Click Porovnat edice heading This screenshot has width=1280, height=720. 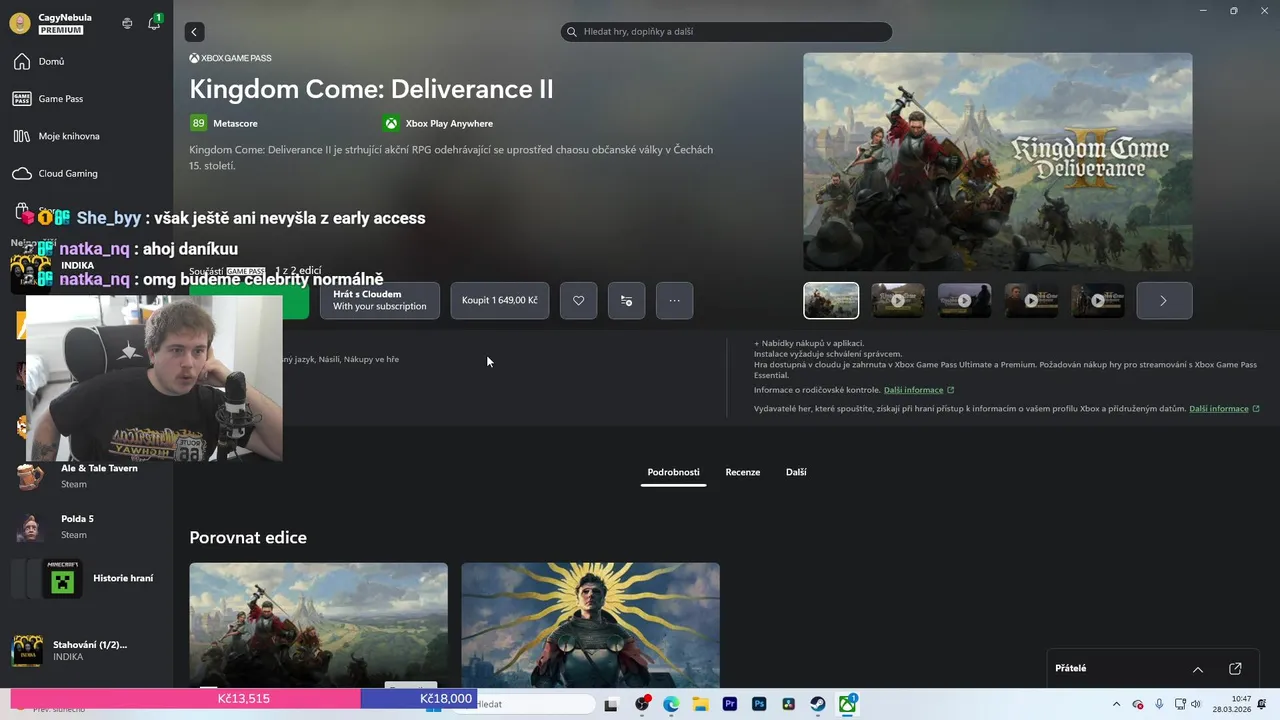[248, 538]
